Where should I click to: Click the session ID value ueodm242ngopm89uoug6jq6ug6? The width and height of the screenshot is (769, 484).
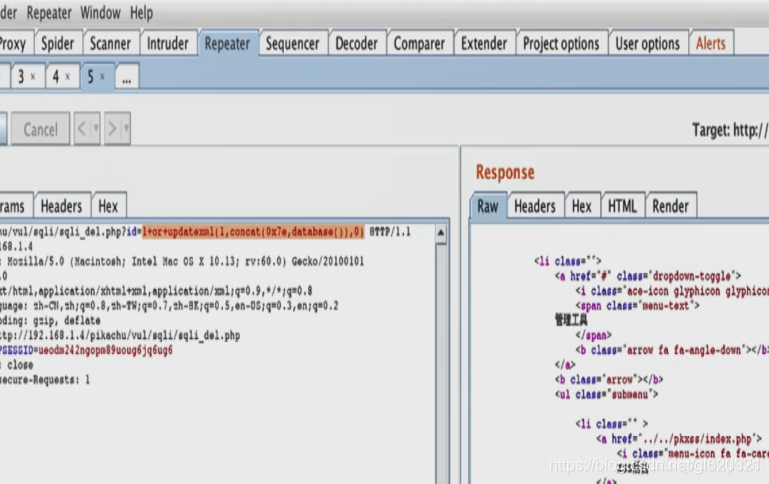point(105,351)
